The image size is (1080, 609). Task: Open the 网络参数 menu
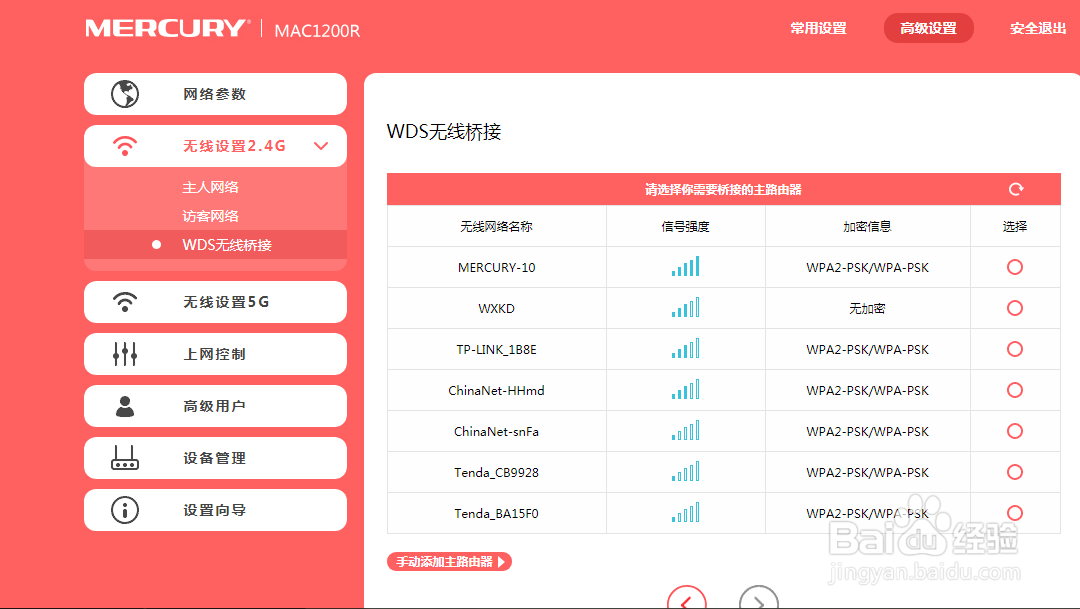click(215, 94)
